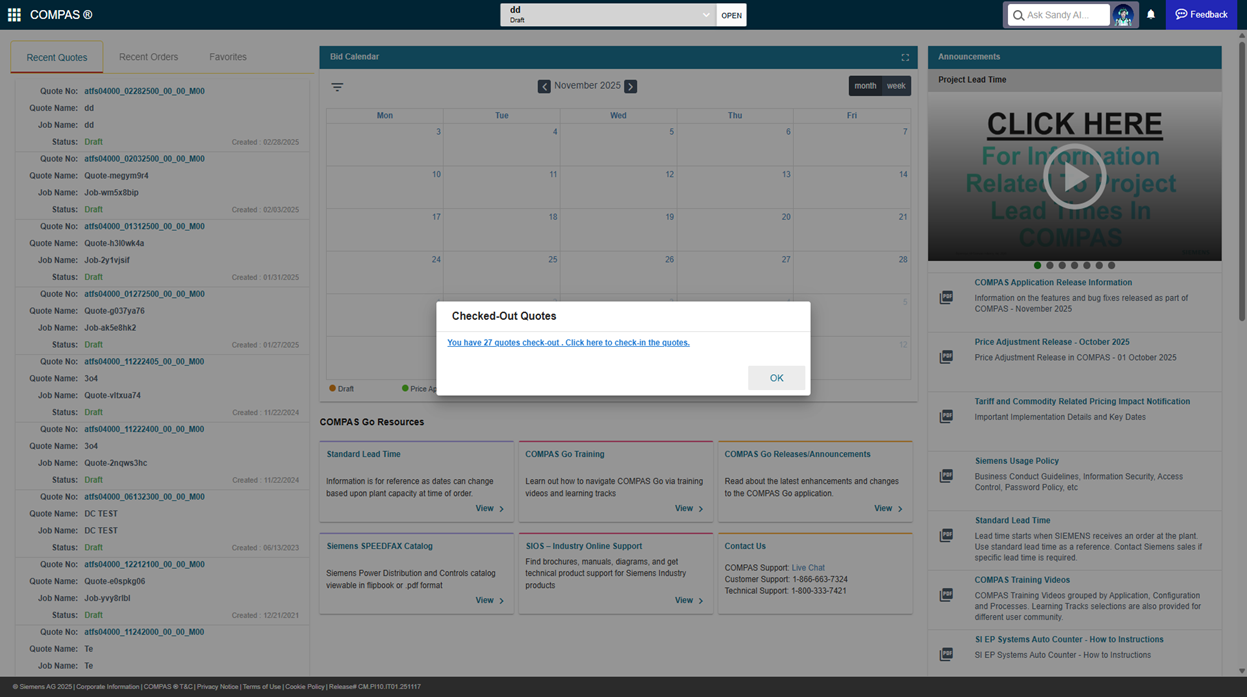Open PDF icon for Price Adjustment Release
Screen dimensions: 1247x697
pyautogui.click(x=946, y=357)
